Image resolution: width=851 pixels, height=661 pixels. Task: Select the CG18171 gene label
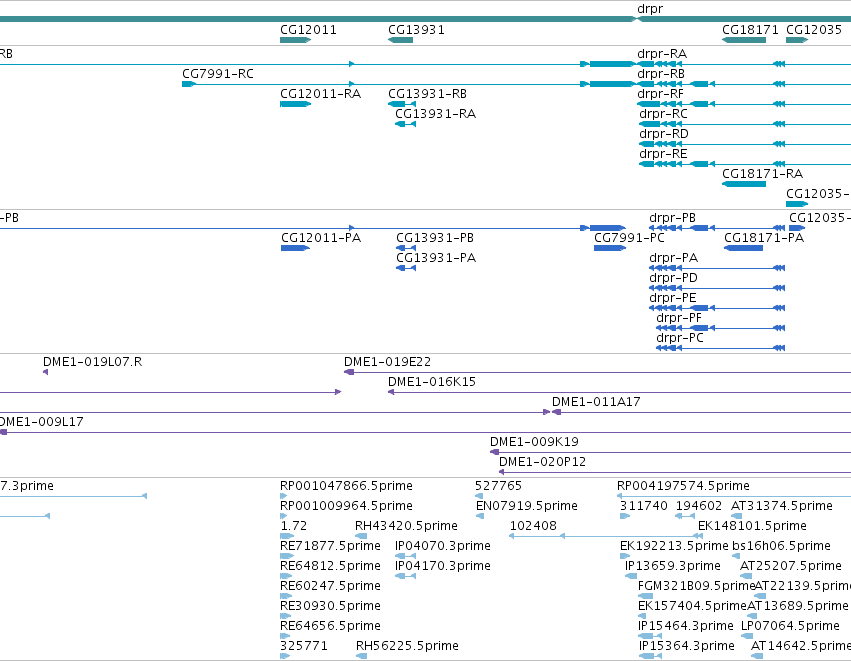click(750, 30)
